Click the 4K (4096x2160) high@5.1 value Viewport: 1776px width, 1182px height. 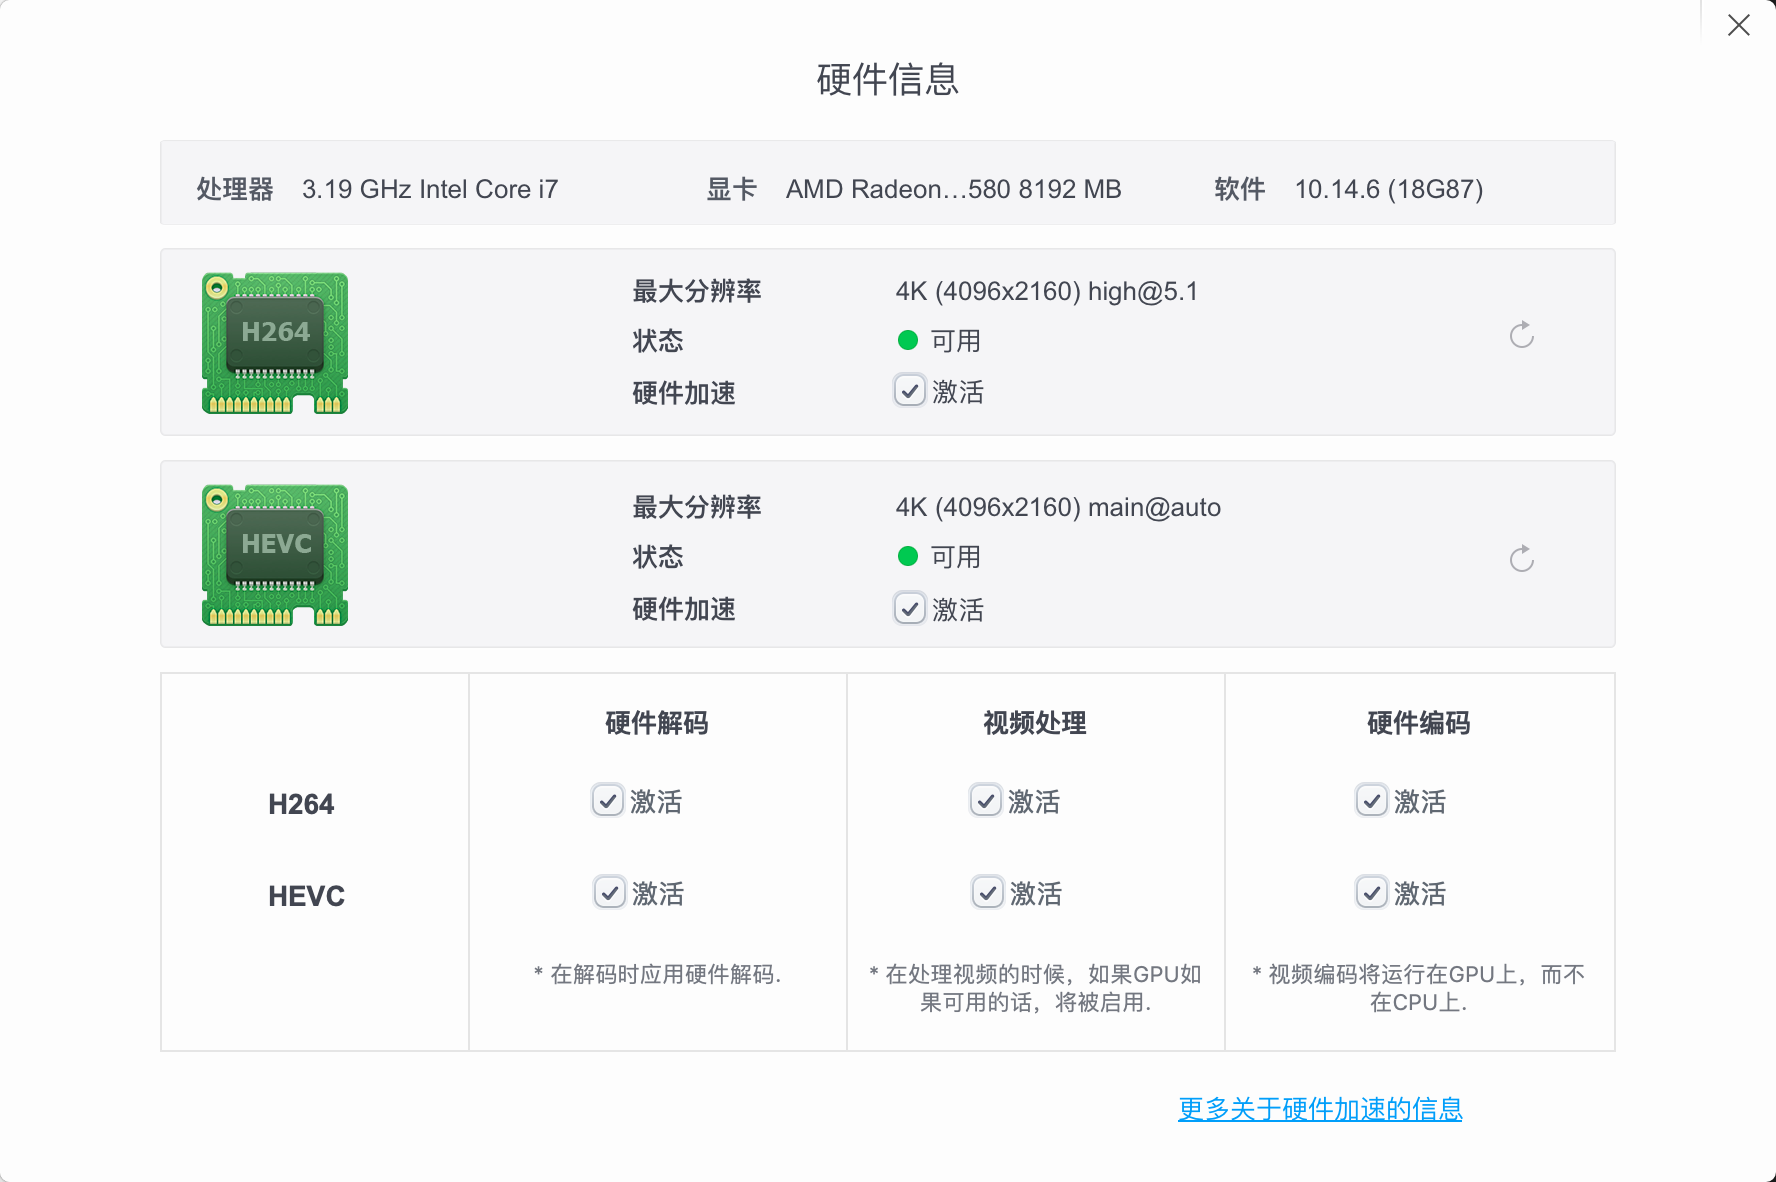click(x=1047, y=291)
